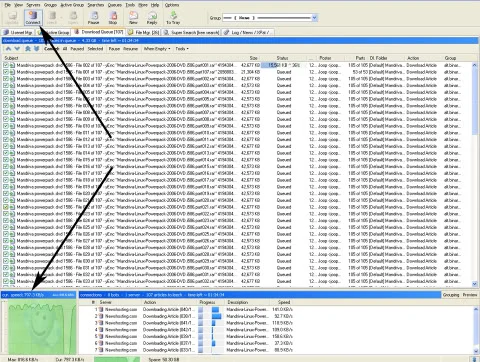Uncheck the File 017 of 107 row
Screen dimensions: 480x362
click(x=6, y=173)
